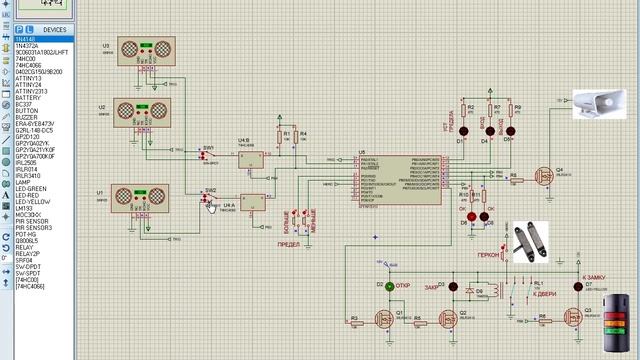
Task: Select PIR SENSOR (not SENSOR3) device
Action: pyautogui.click(x=44, y=221)
